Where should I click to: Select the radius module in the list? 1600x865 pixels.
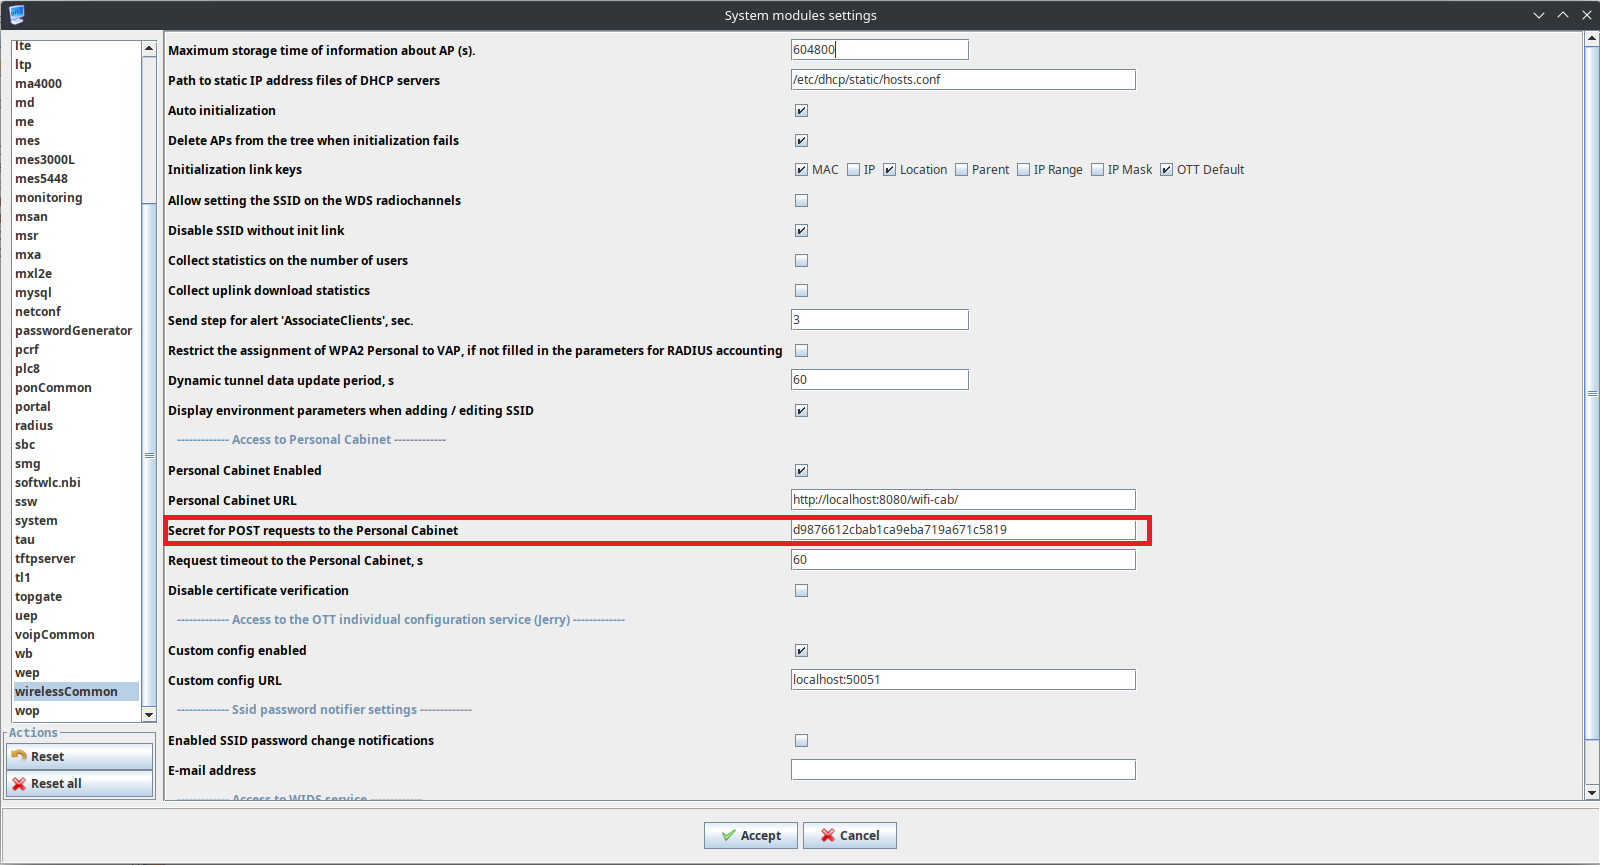[34, 426]
